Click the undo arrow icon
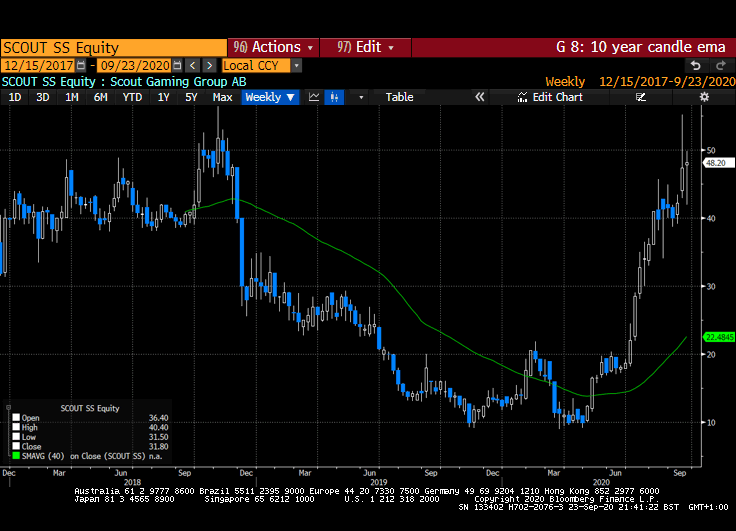Screen dimensions: 736x531 (696, 65)
